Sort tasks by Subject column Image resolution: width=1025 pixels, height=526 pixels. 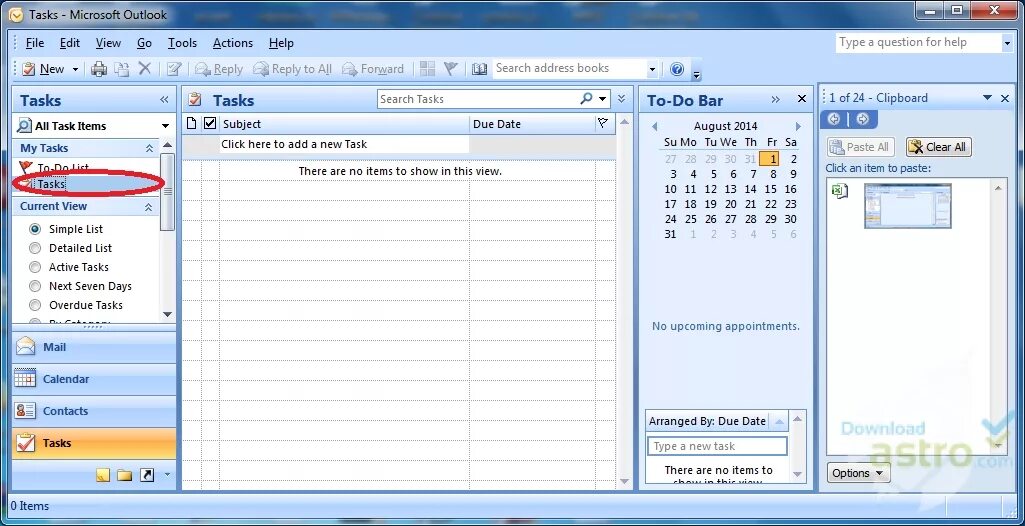tap(344, 123)
